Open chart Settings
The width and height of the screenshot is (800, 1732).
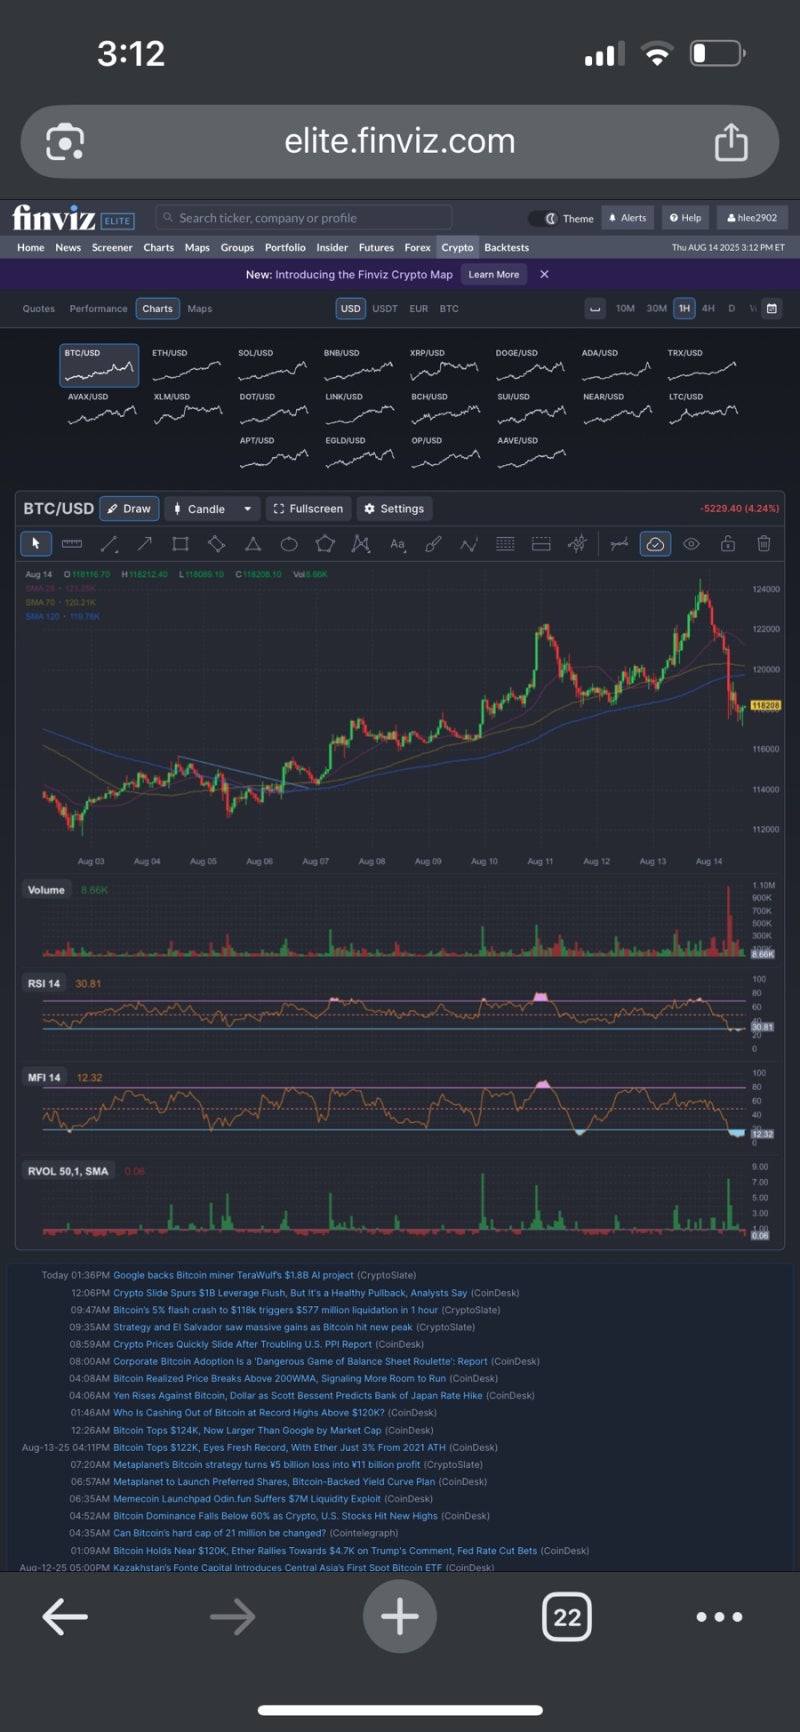pos(394,509)
